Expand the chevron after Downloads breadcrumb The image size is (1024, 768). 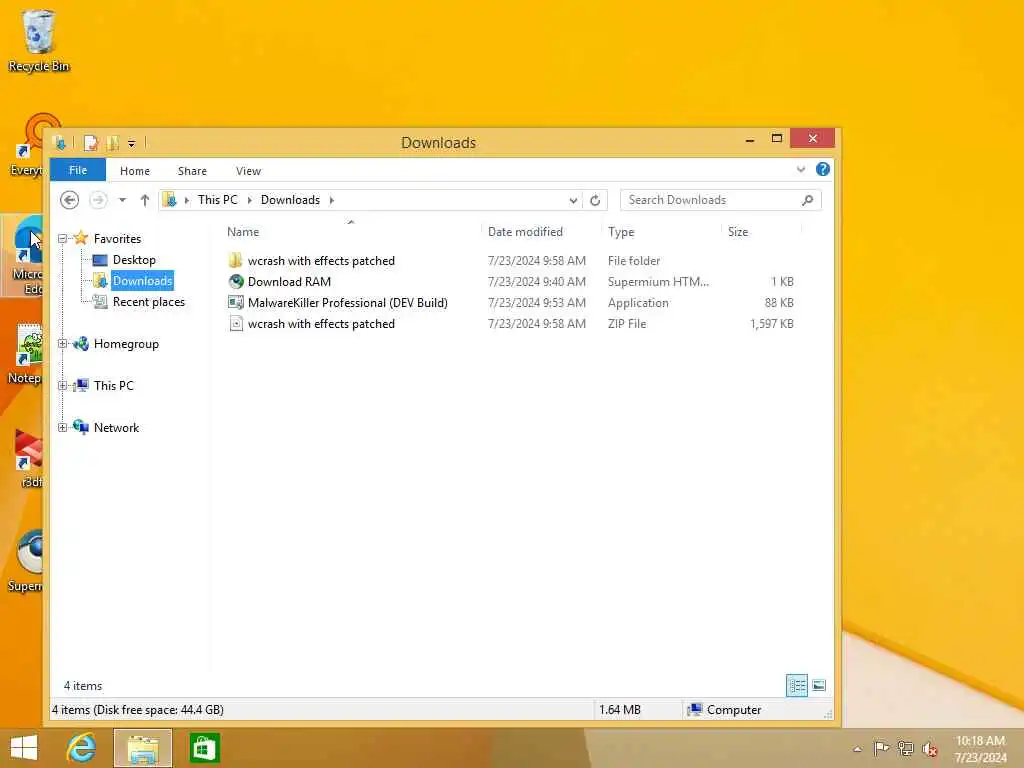pos(332,200)
